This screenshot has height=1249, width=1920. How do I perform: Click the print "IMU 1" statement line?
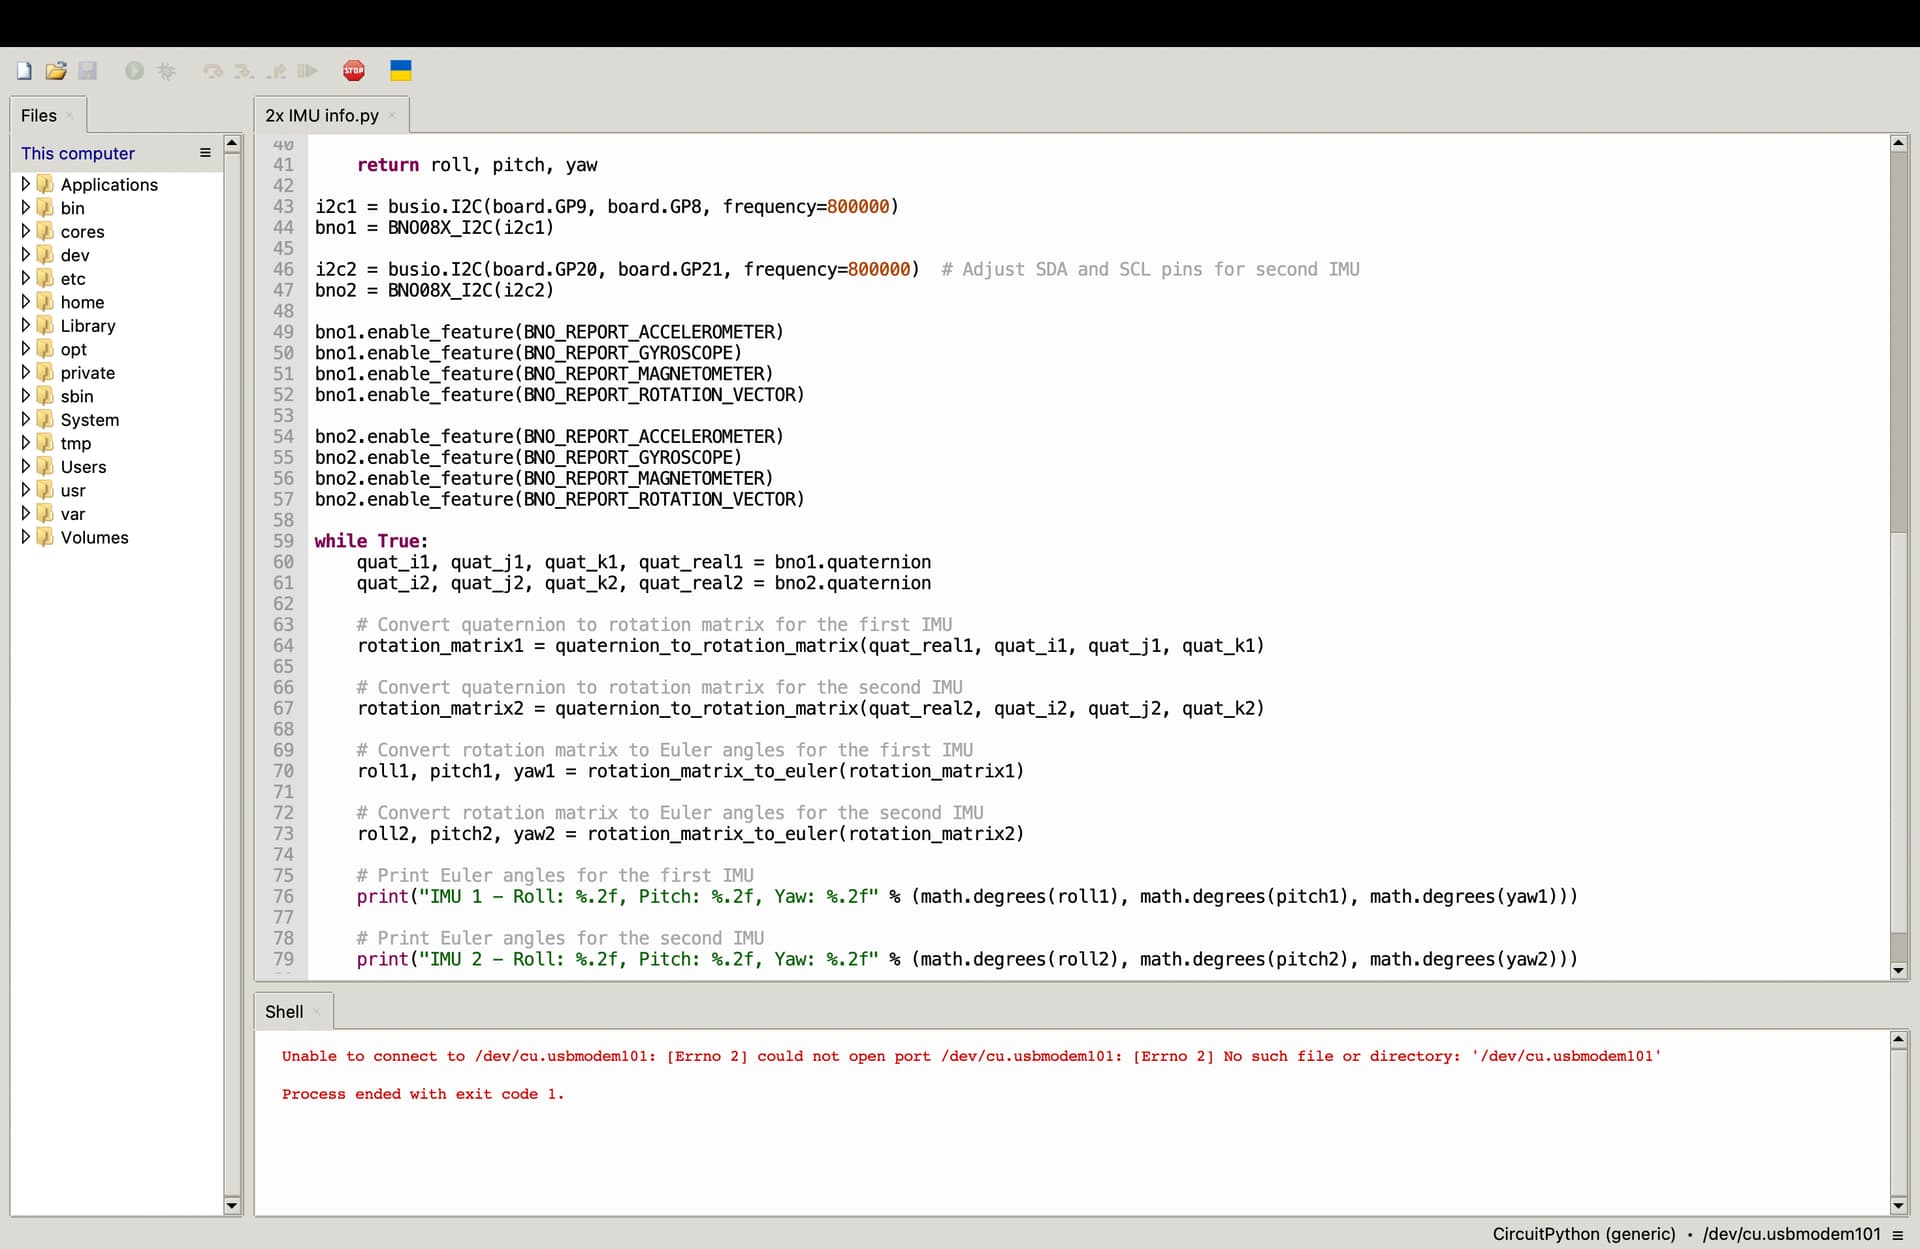(967, 897)
